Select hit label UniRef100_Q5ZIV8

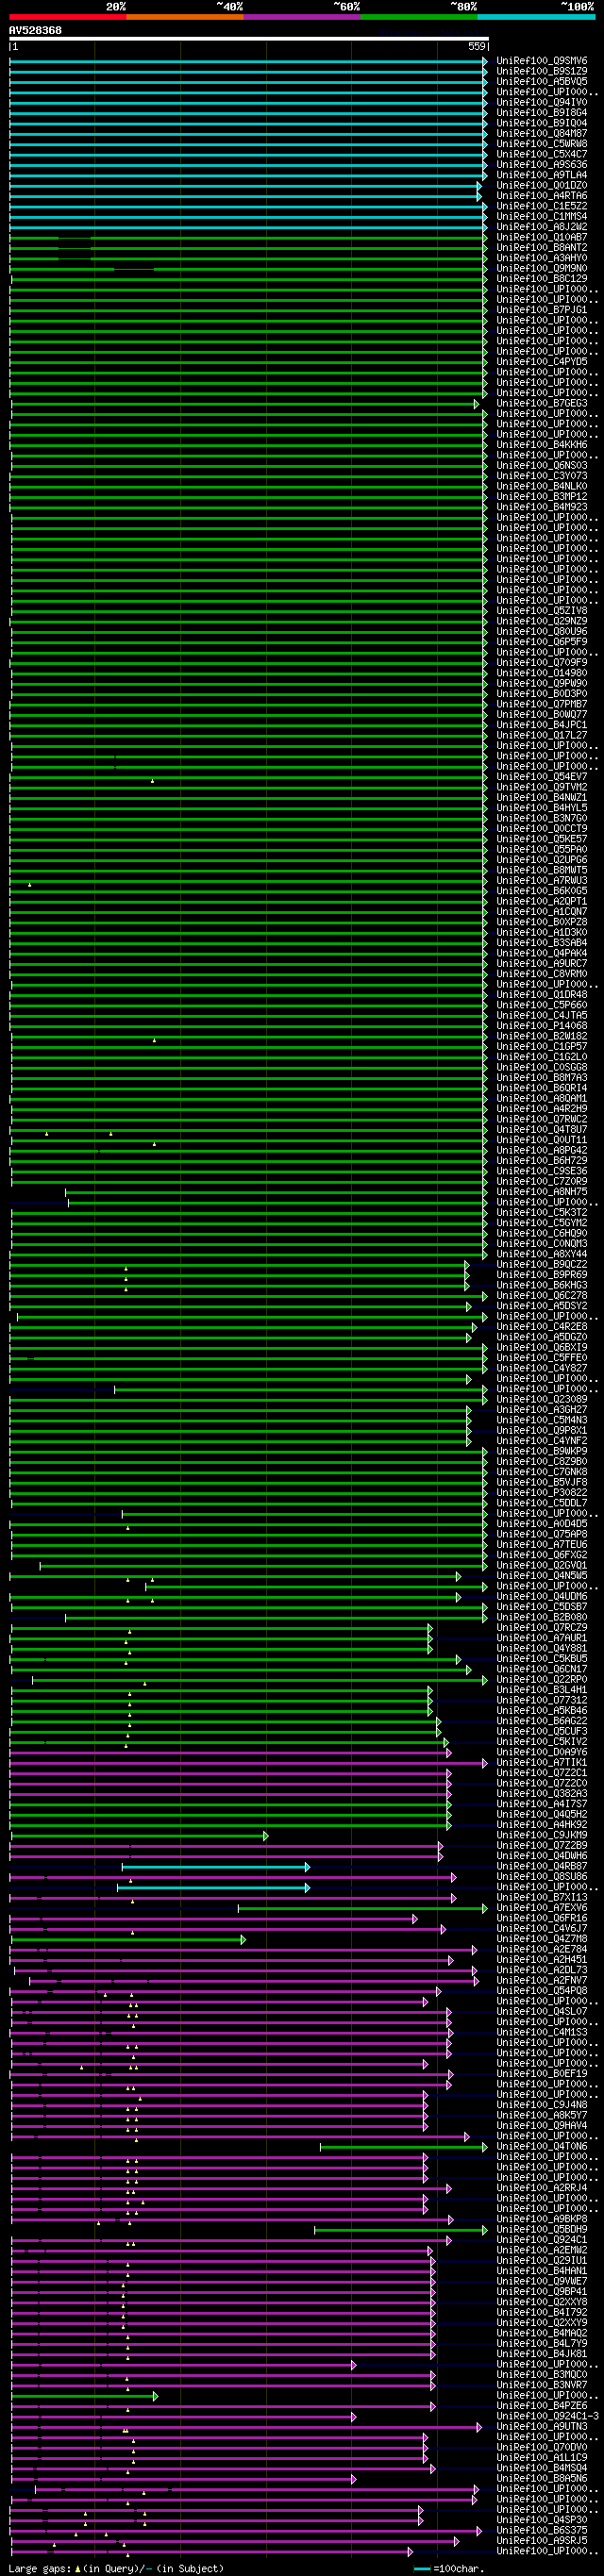(x=541, y=610)
